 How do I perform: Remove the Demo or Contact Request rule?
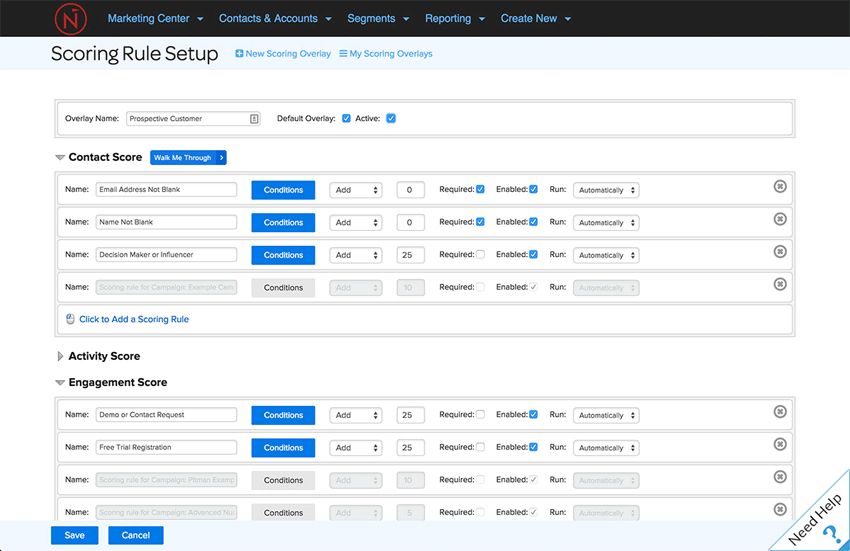[x=780, y=411]
